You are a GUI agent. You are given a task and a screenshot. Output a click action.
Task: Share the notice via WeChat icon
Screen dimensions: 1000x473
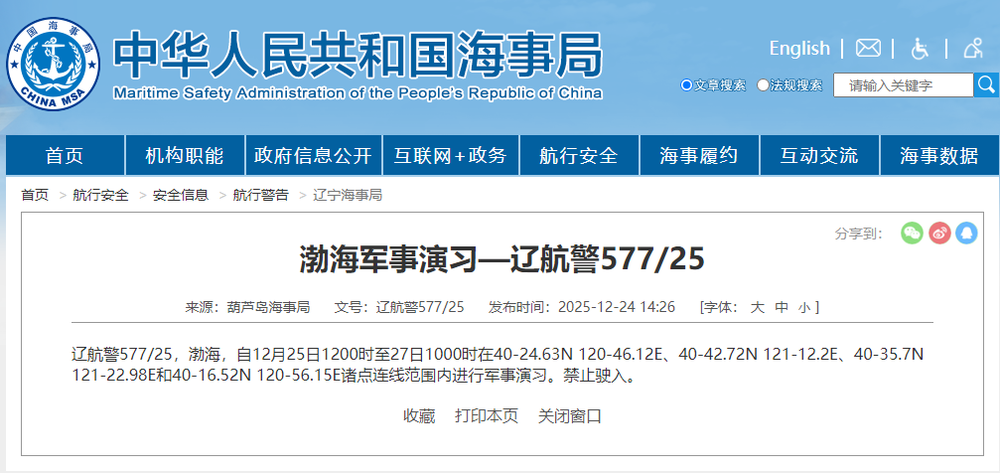coord(911,233)
